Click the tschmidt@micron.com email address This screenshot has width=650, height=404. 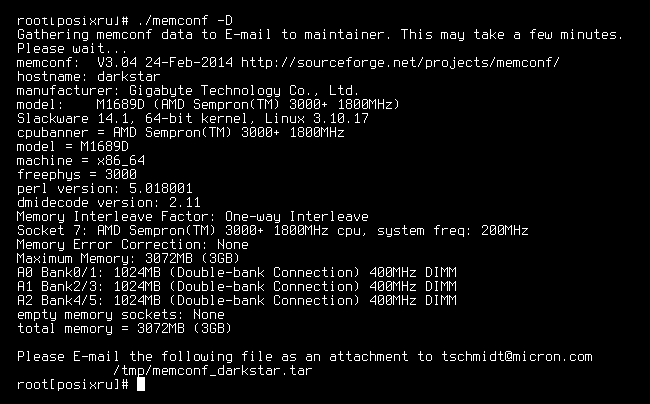pyautogui.click(x=517, y=356)
